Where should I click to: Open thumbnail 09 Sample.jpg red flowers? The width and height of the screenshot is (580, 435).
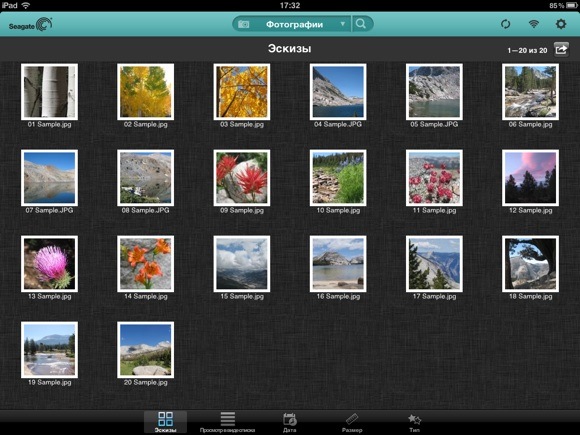pyautogui.click(x=242, y=178)
